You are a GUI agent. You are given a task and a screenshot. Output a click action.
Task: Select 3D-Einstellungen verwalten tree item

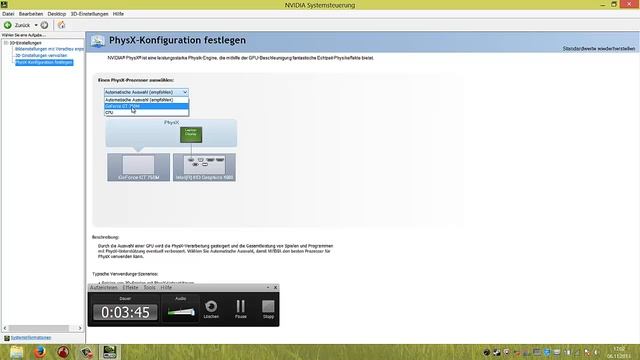tap(41, 56)
